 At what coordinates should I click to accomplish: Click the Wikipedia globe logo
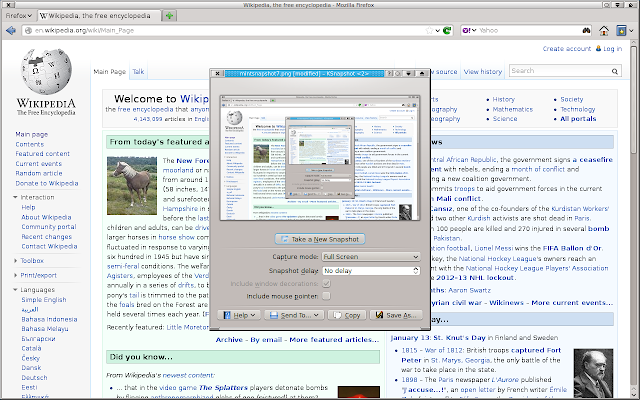[x=46, y=71]
